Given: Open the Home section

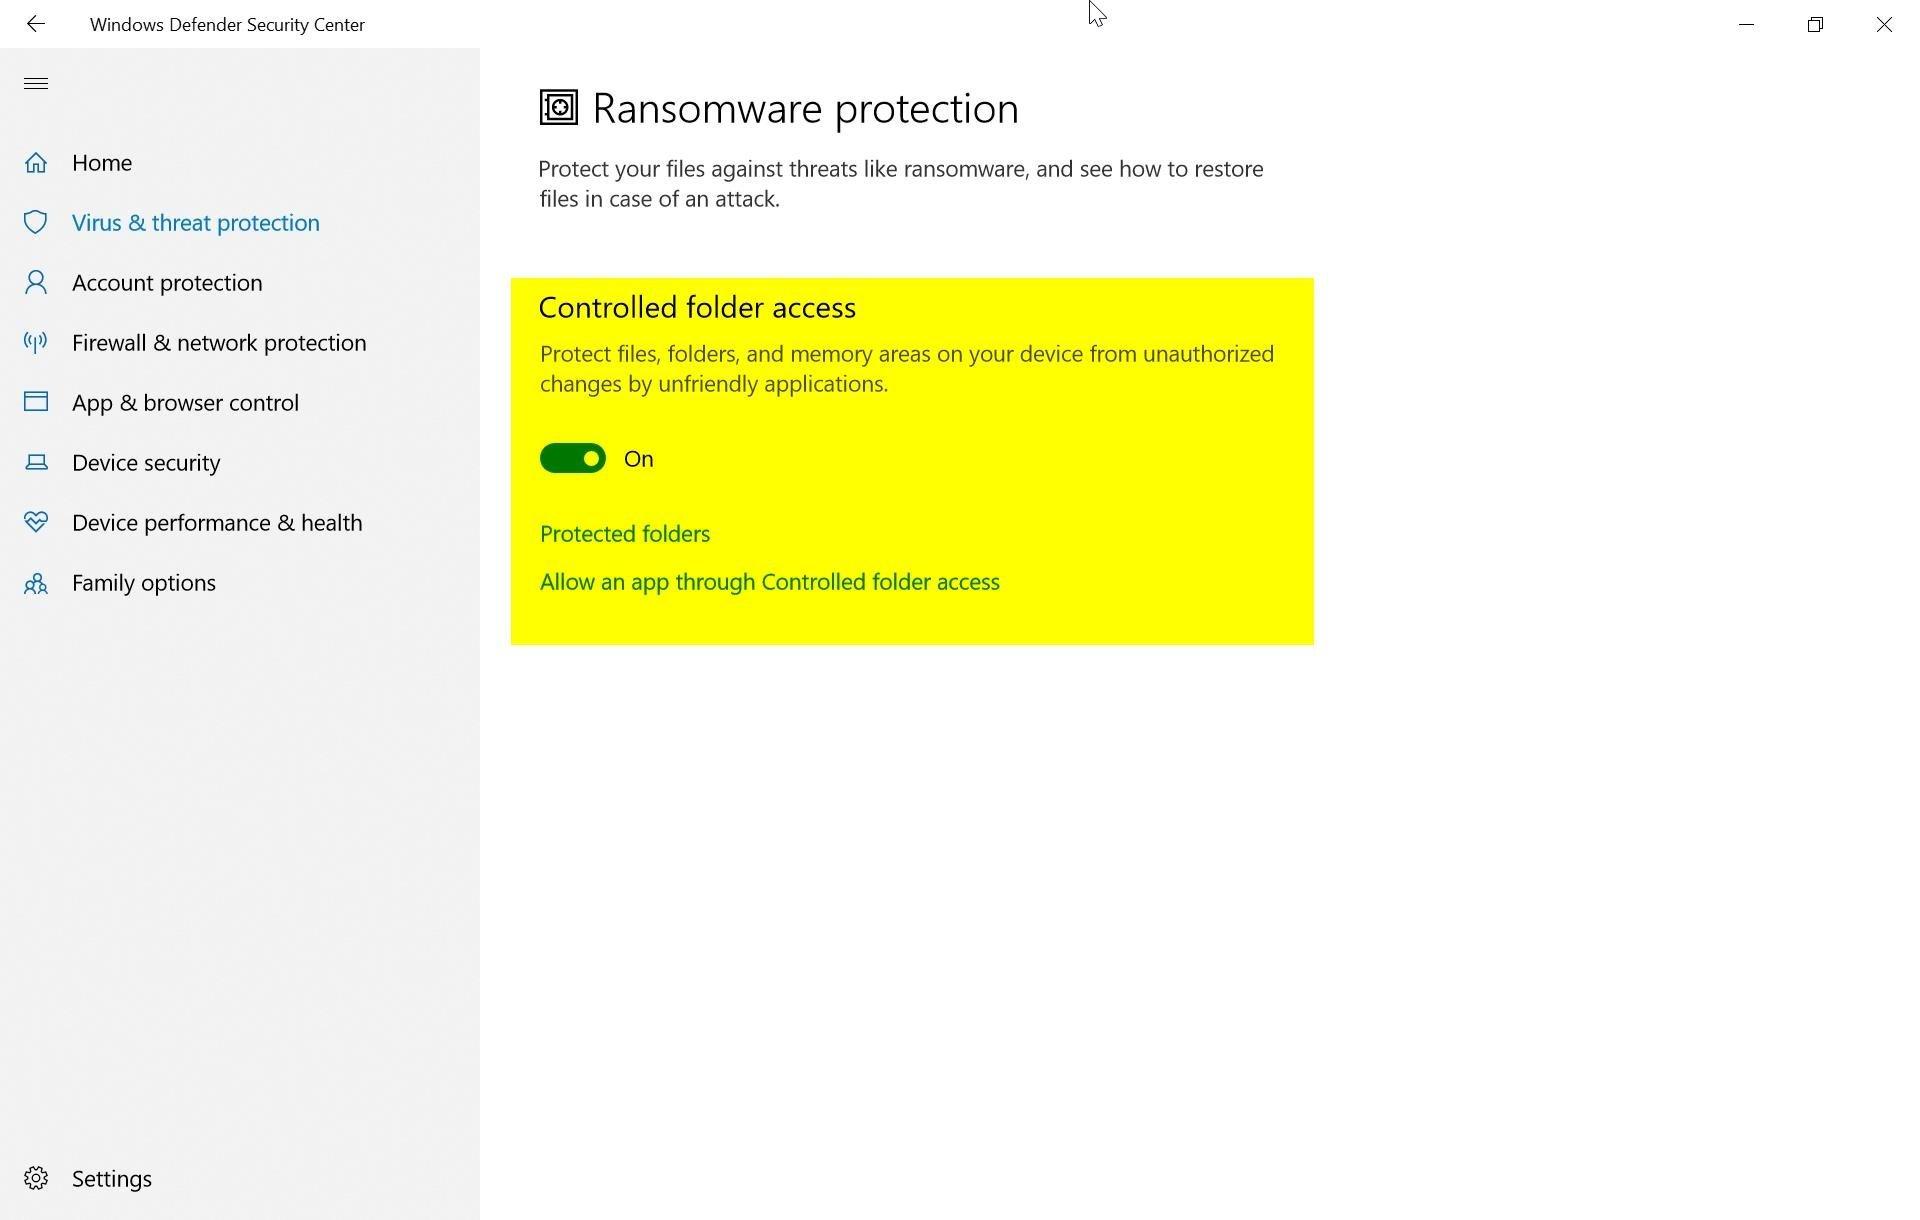Looking at the screenshot, I should (x=102, y=162).
